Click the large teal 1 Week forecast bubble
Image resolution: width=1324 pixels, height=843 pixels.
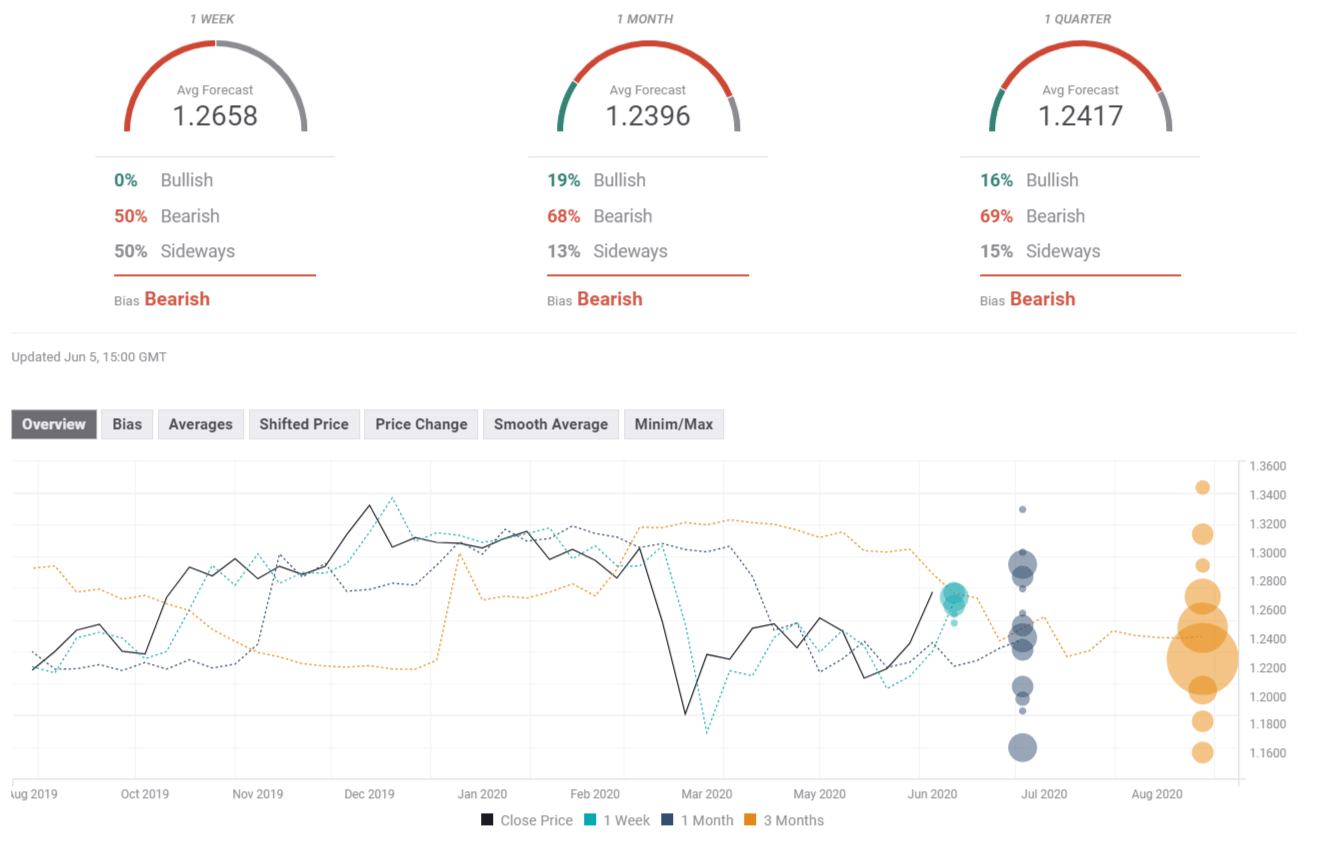coord(954,597)
